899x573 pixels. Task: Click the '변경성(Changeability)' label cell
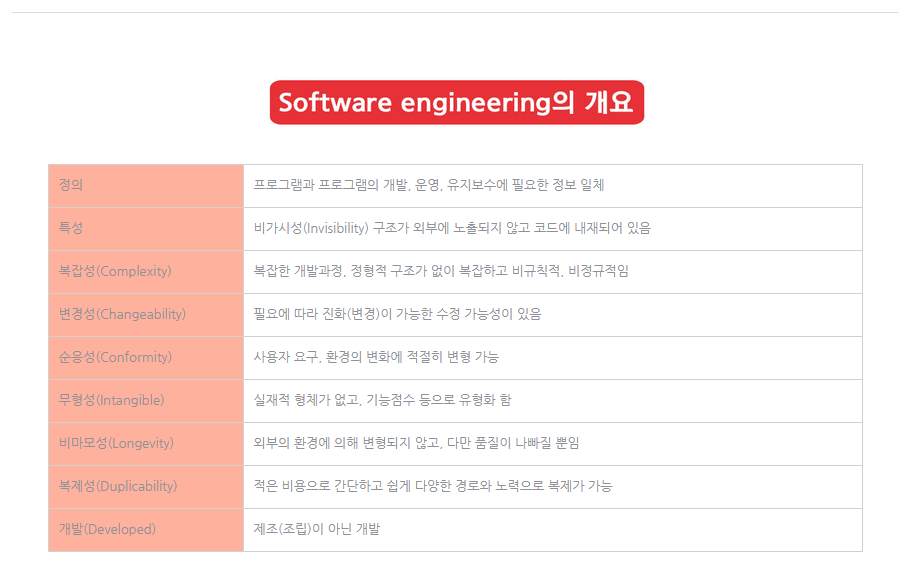146,315
